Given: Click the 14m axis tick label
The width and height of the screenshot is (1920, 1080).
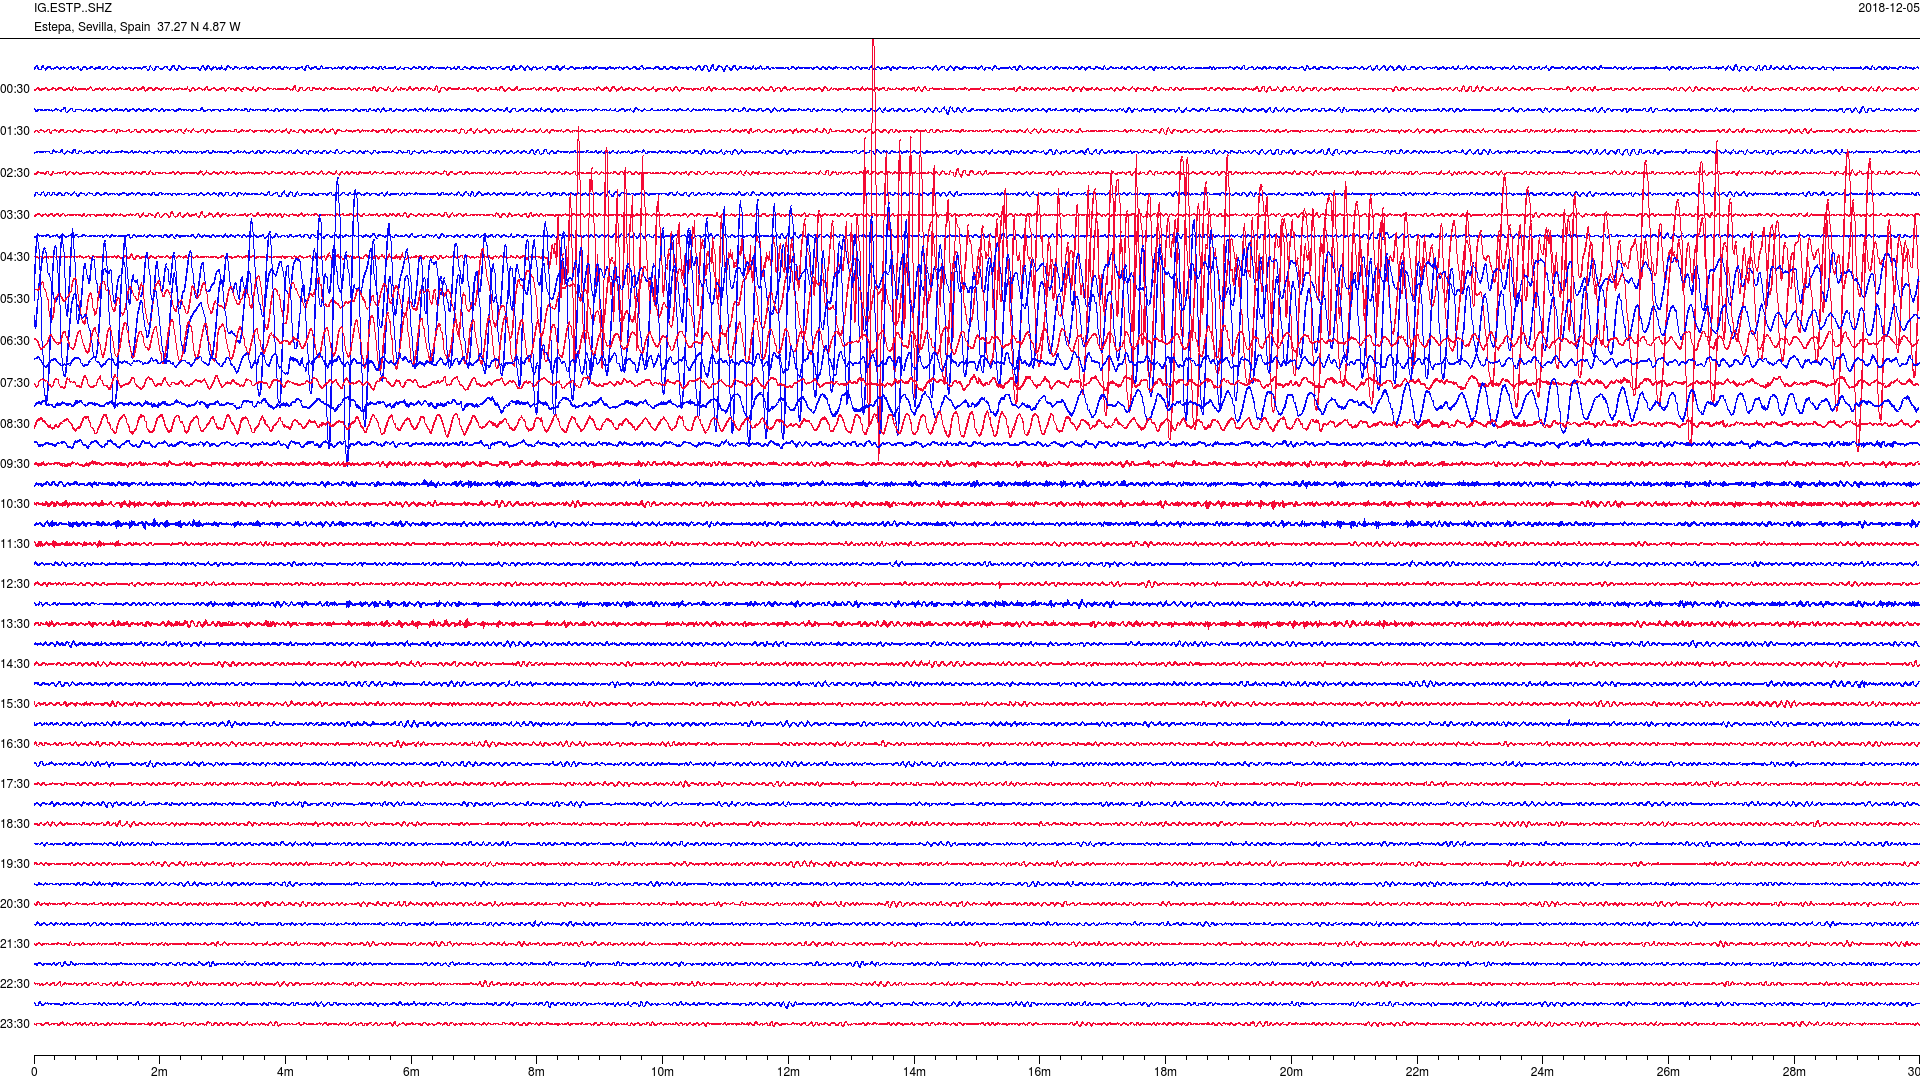Looking at the screenshot, I should pyautogui.click(x=914, y=1072).
